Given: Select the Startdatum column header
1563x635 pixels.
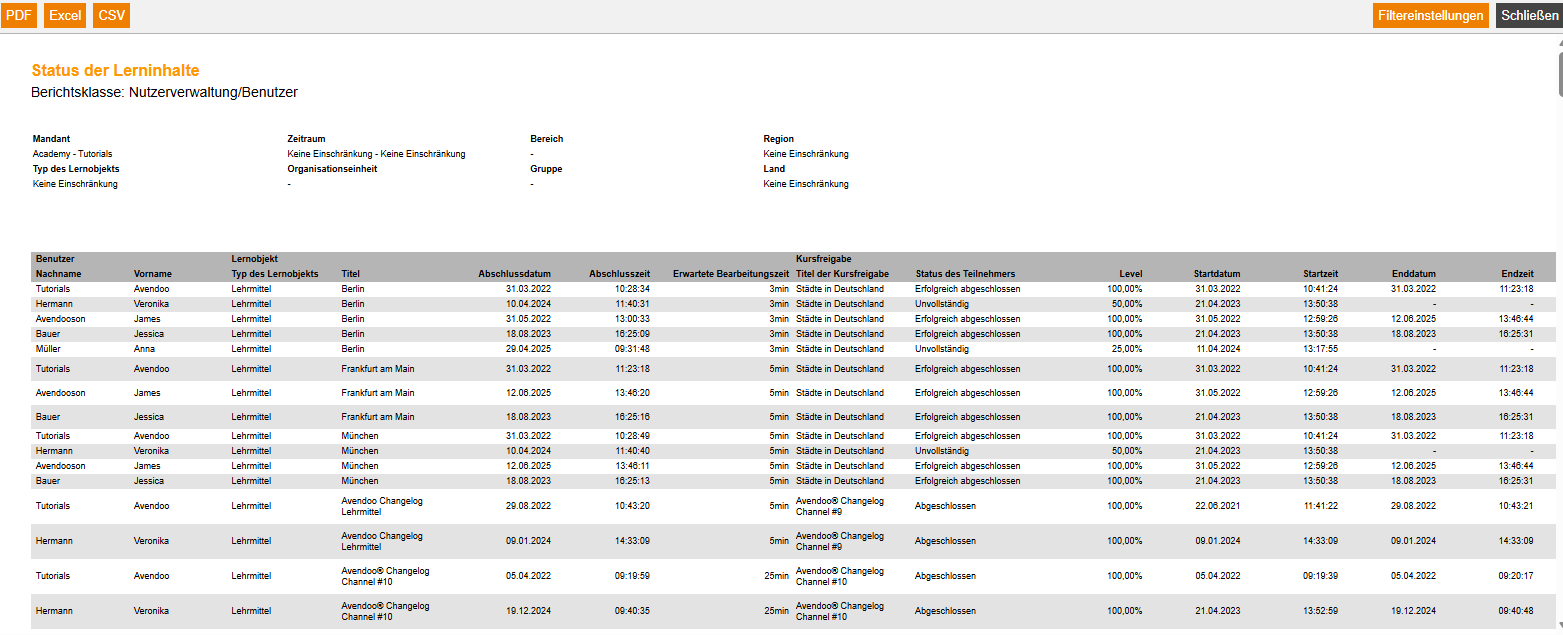Looking at the screenshot, I should [x=1216, y=274].
